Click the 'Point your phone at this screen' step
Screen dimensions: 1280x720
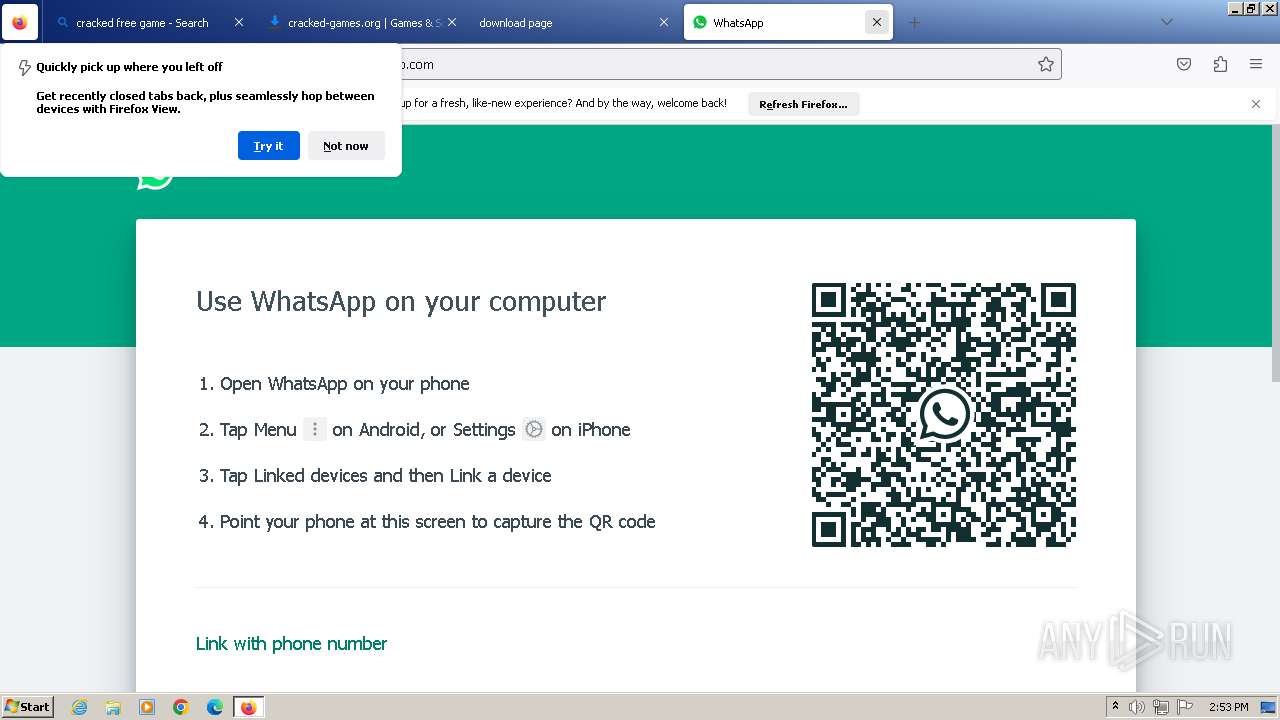[x=438, y=521]
